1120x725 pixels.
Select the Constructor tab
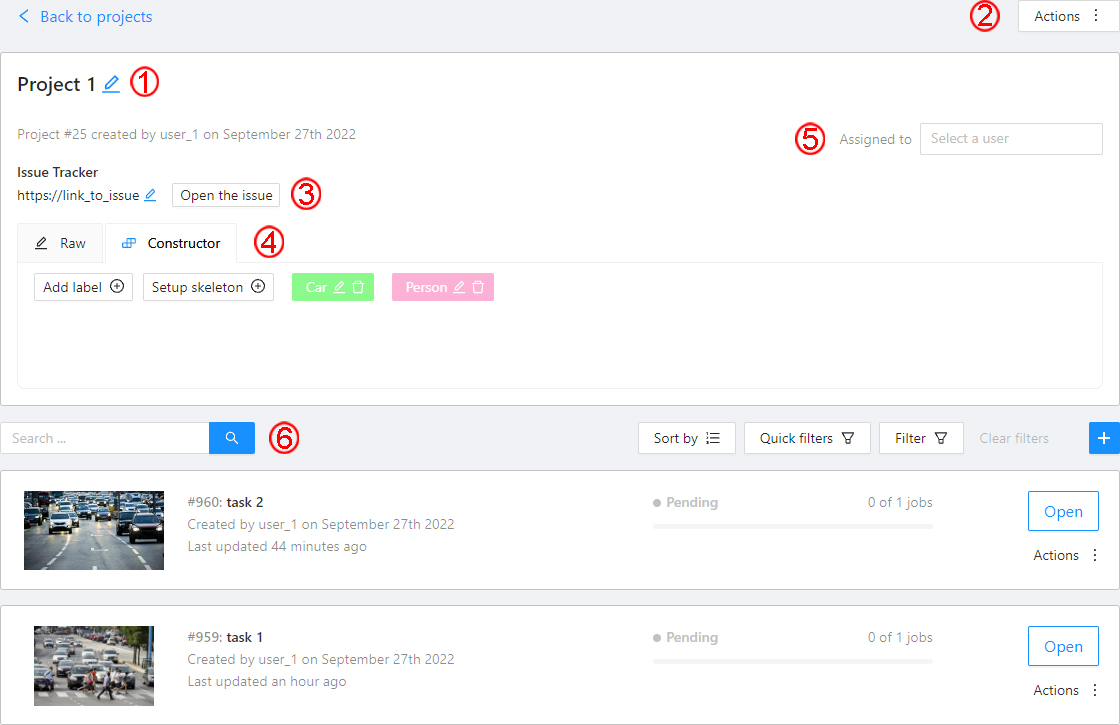[171, 243]
